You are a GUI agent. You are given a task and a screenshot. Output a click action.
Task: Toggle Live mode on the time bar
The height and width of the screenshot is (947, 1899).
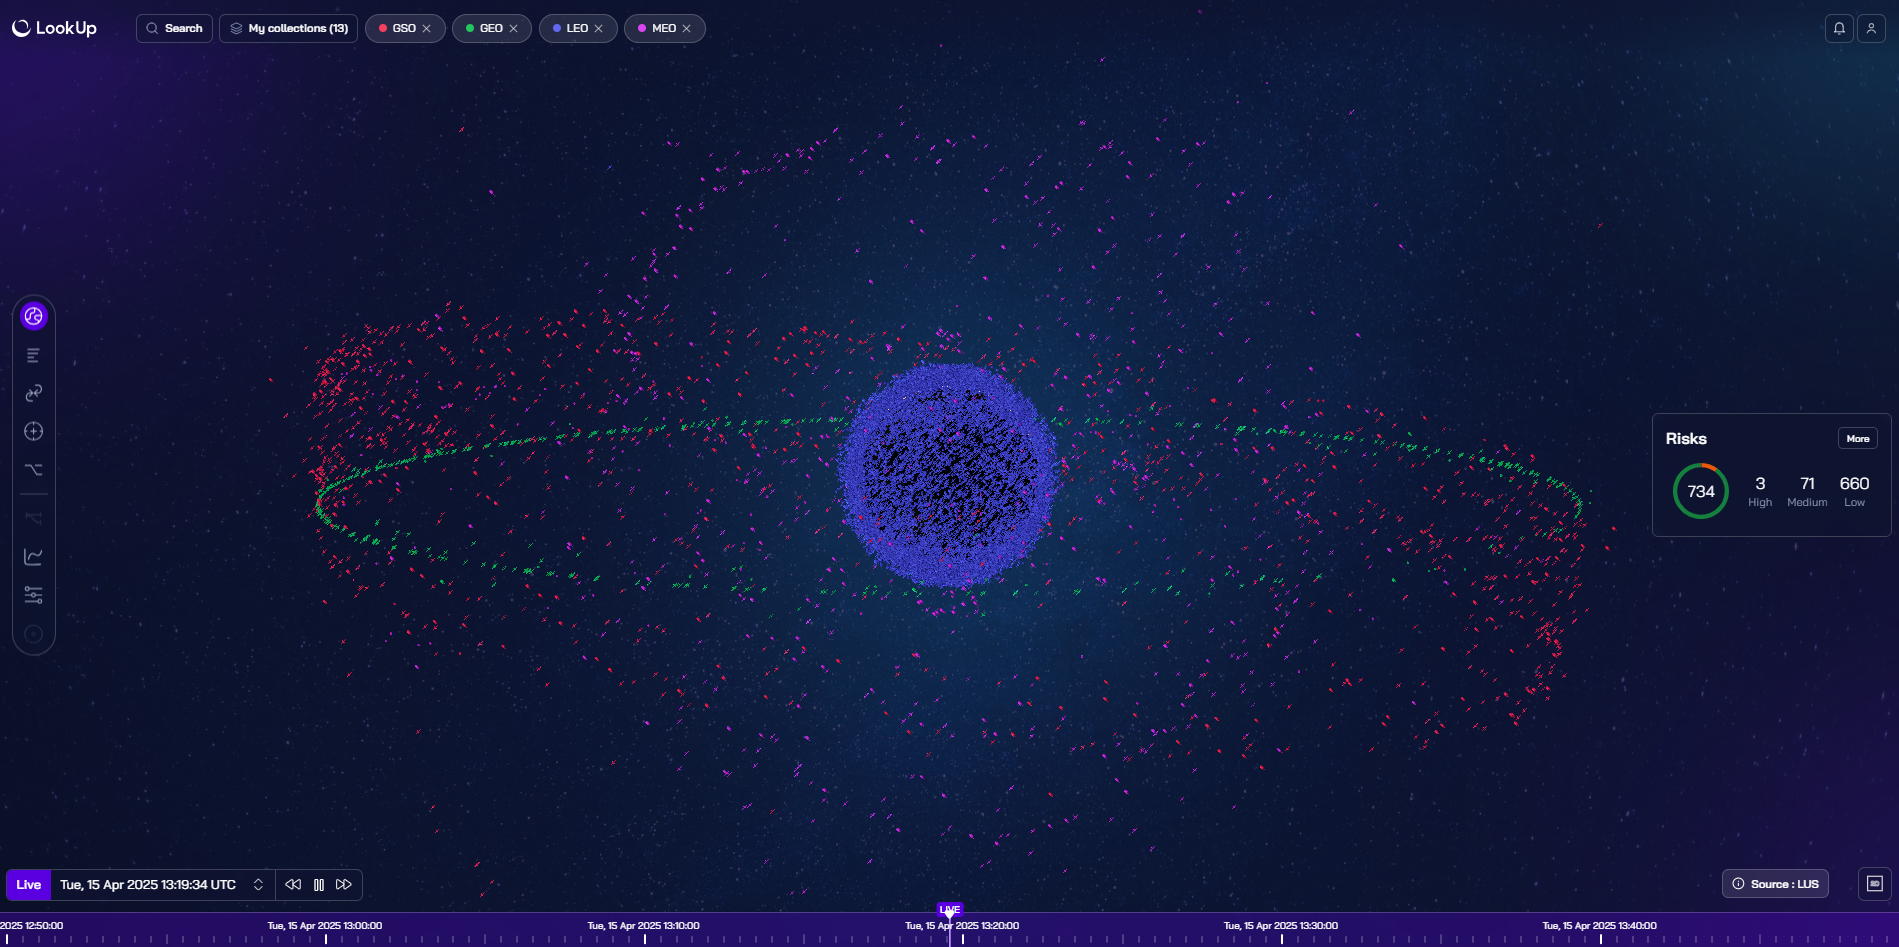pyautogui.click(x=28, y=884)
